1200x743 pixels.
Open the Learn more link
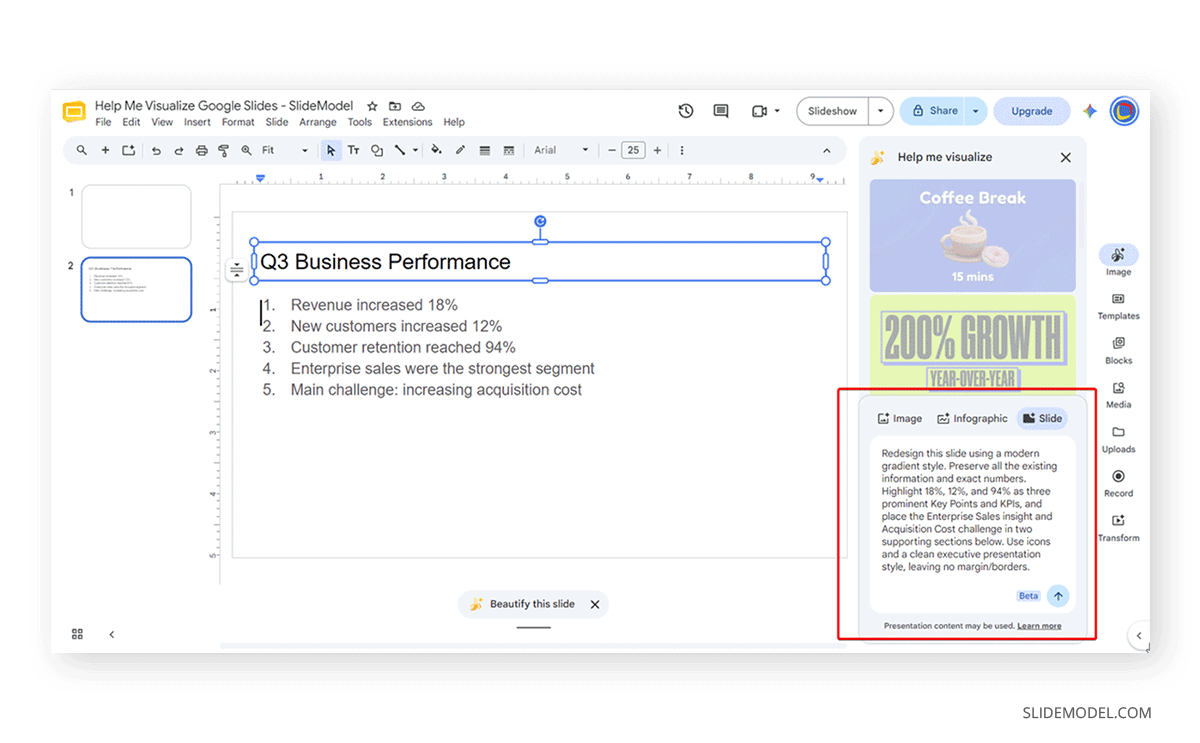point(1039,626)
